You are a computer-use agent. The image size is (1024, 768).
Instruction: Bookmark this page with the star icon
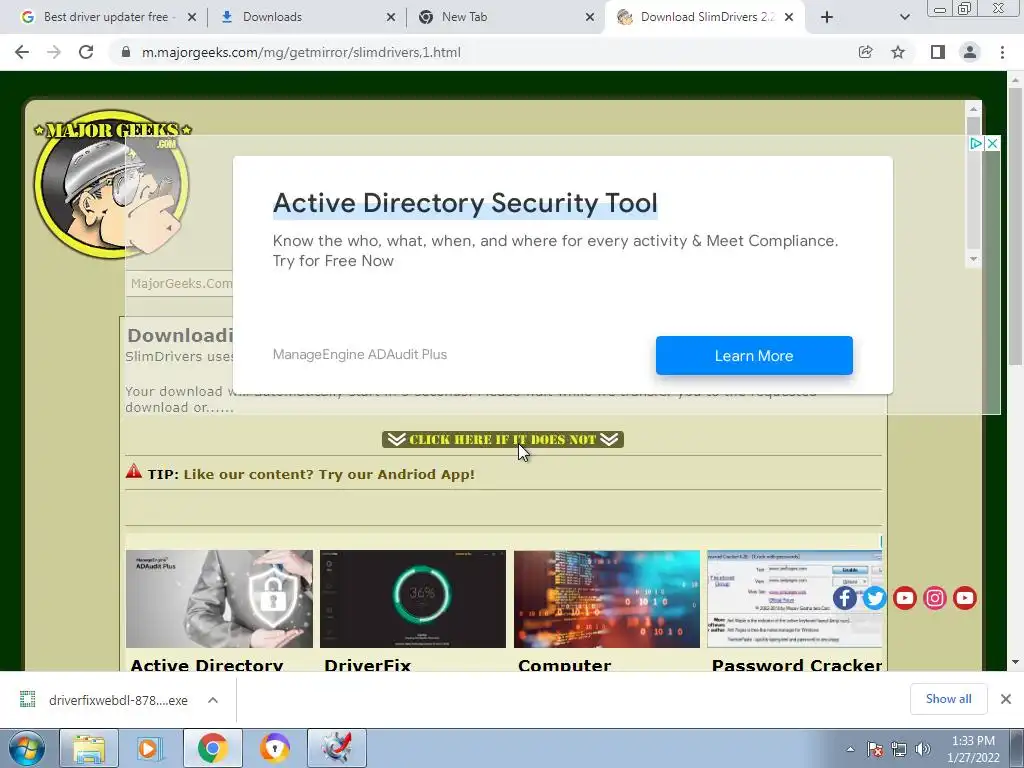coord(898,52)
